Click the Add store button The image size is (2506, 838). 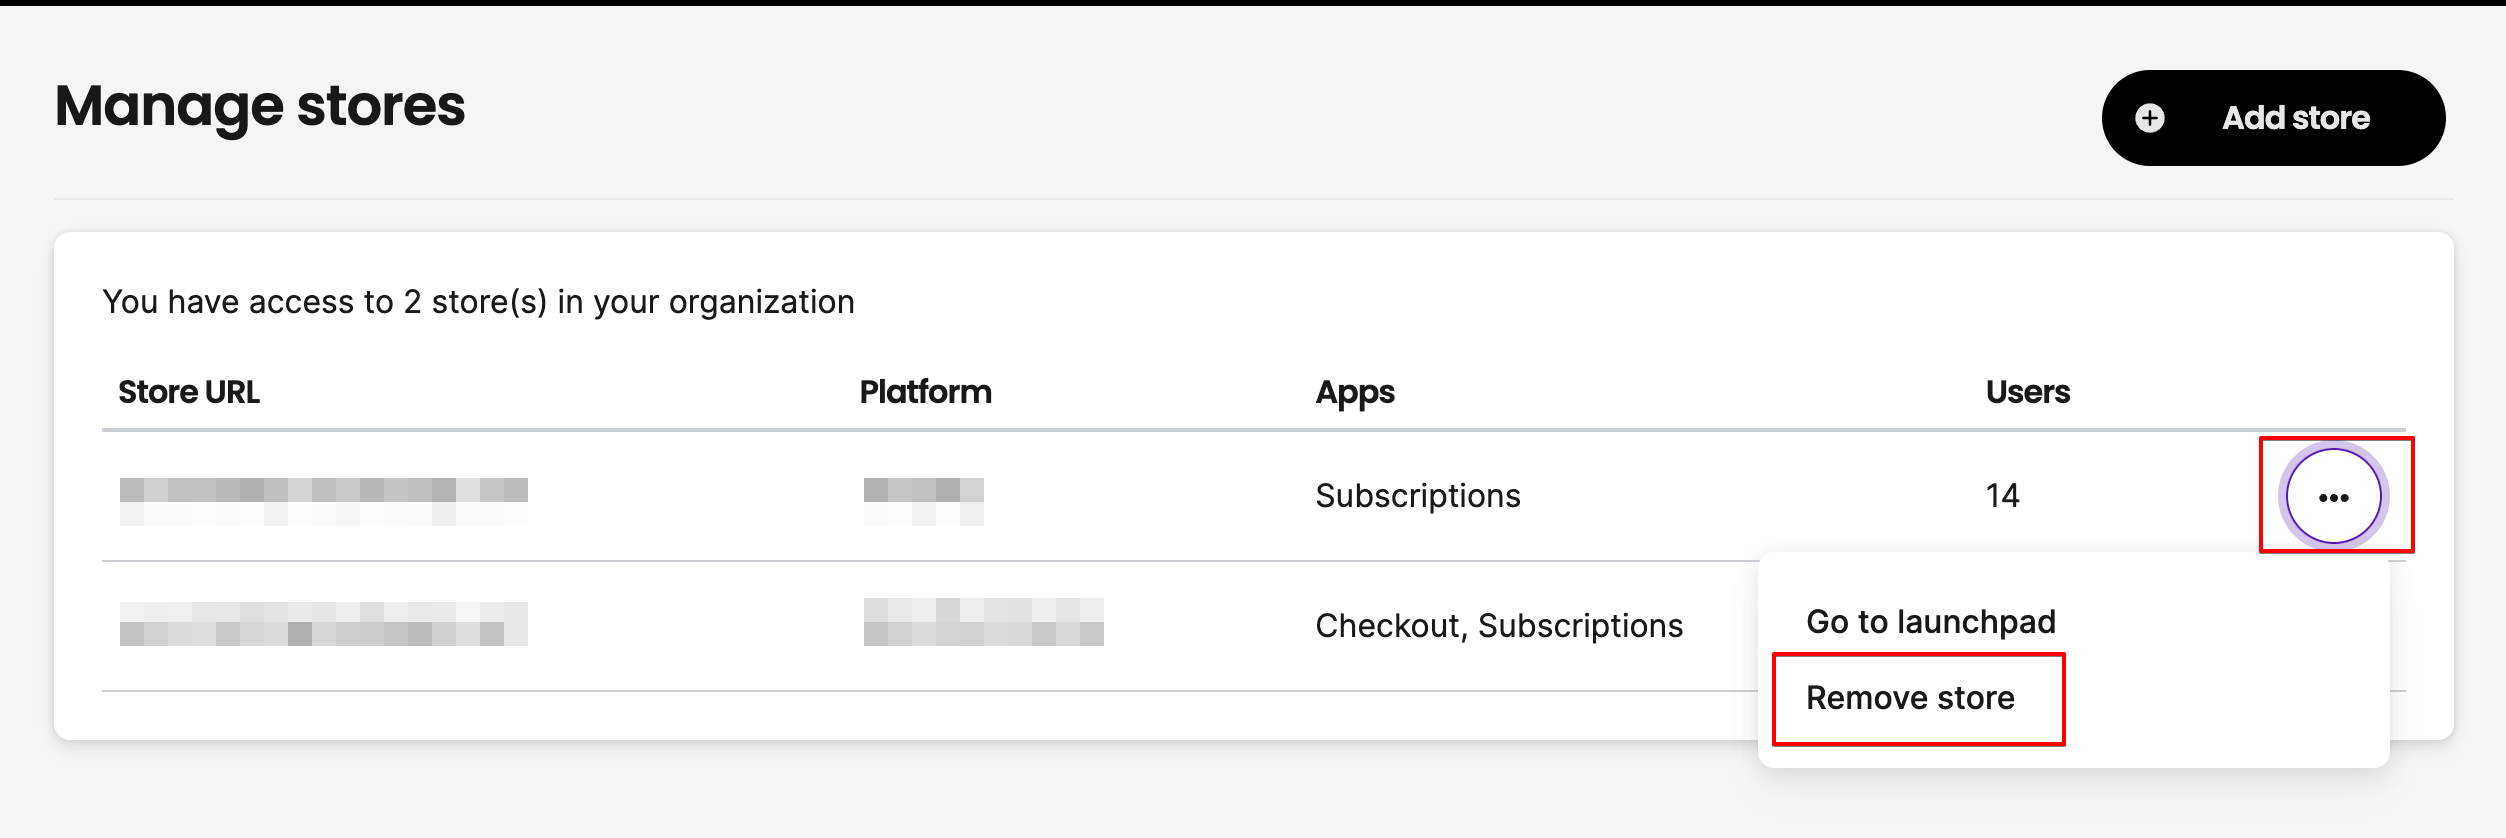[2273, 118]
